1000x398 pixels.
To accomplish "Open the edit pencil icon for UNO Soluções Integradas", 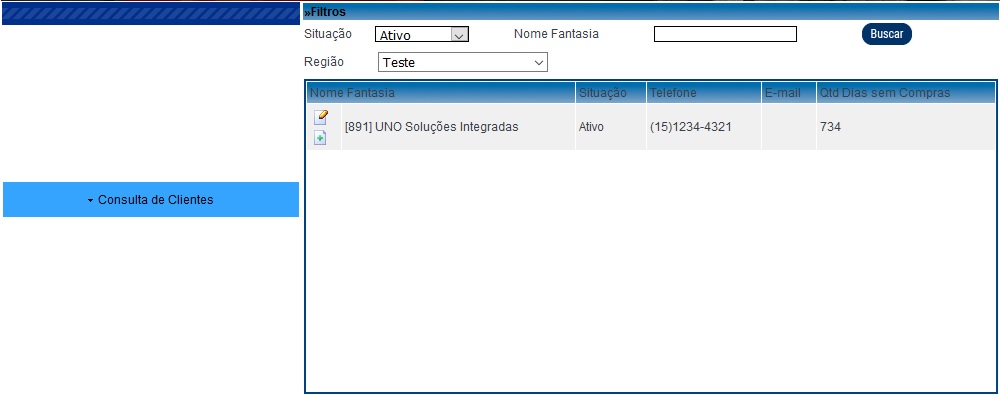I will [321, 117].
